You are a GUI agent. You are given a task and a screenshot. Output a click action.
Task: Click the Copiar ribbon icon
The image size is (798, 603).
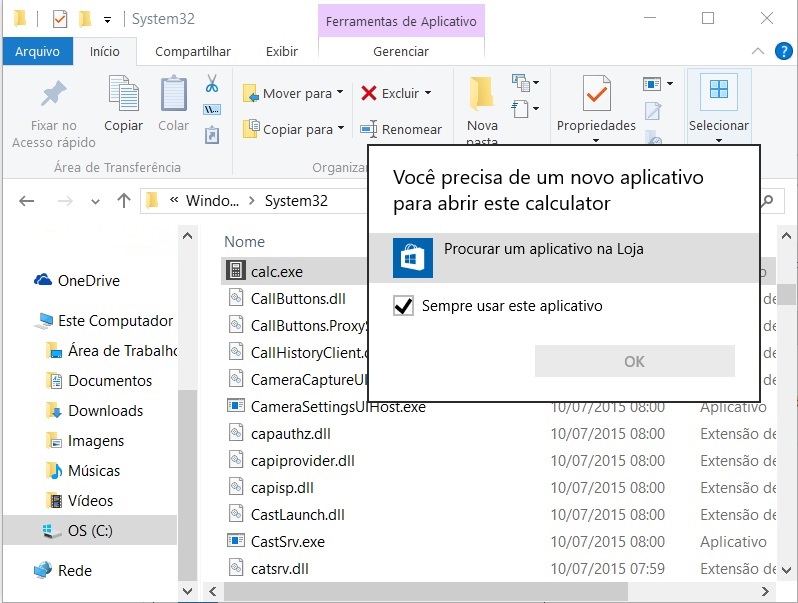[124, 94]
